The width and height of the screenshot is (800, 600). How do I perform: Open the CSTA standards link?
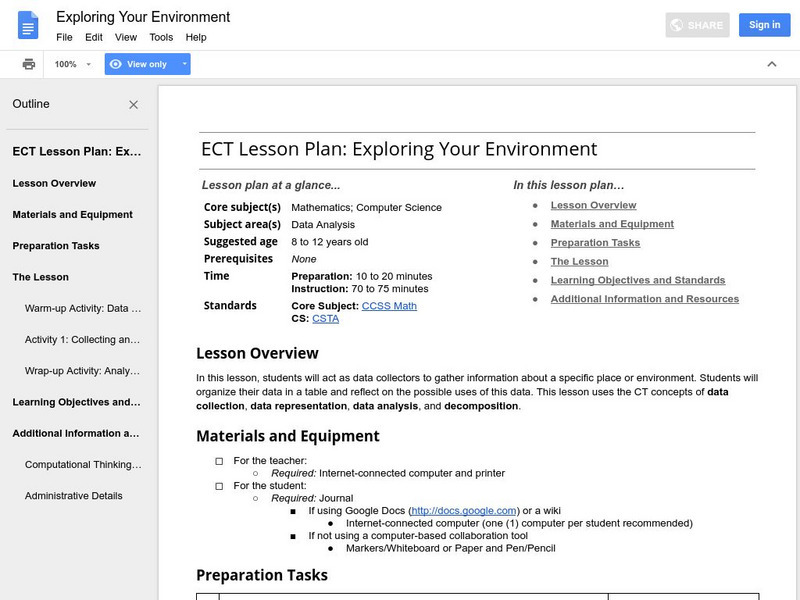pyautogui.click(x=325, y=319)
